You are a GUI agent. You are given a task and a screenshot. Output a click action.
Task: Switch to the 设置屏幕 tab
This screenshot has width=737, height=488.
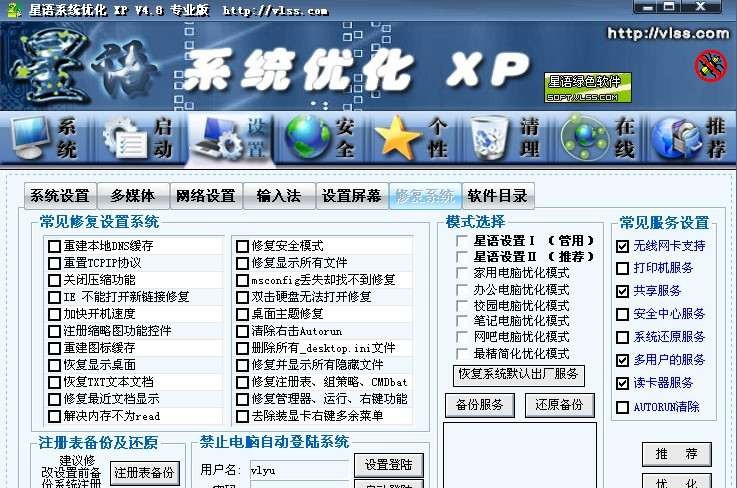pyautogui.click(x=352, y=196)
